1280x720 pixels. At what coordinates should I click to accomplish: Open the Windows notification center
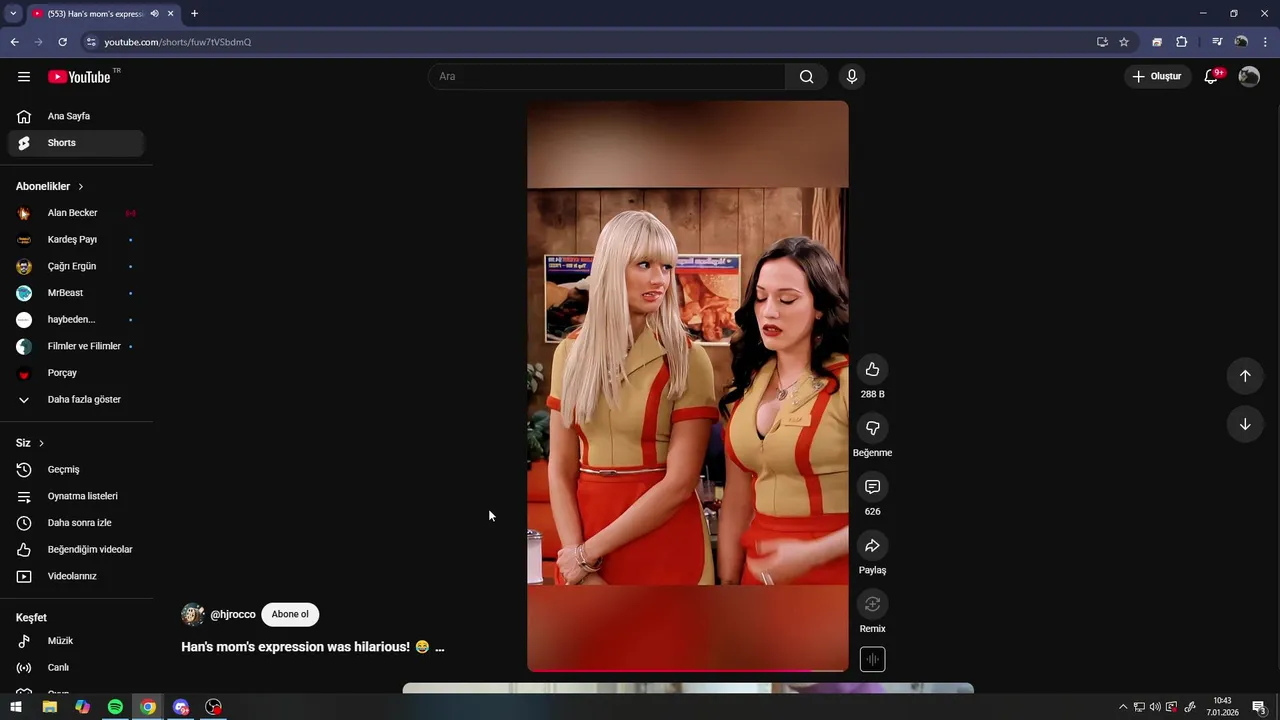[1260, 707]
